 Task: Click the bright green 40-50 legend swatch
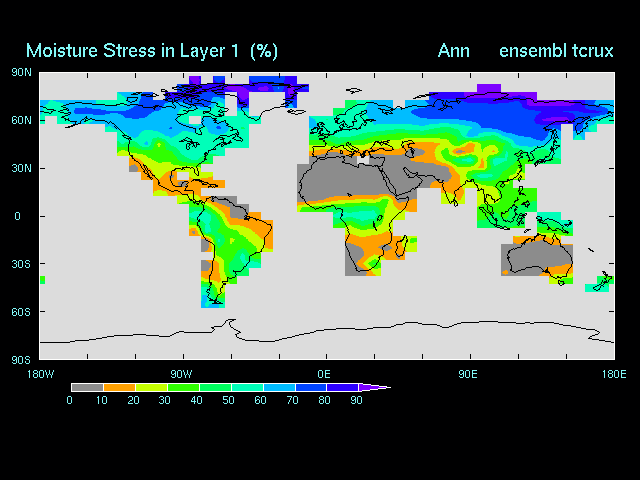[216, 387]
